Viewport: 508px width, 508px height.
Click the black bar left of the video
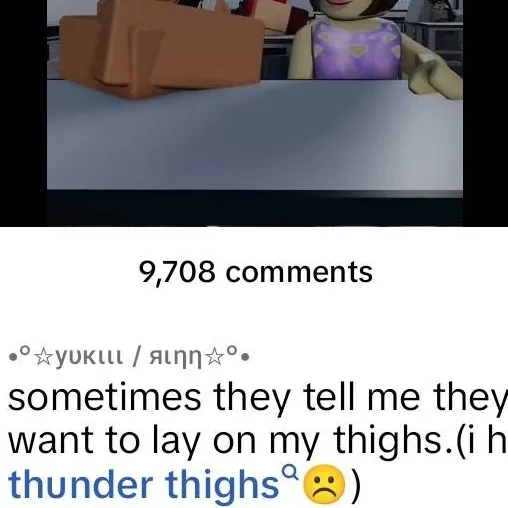[x=23, y=113]
